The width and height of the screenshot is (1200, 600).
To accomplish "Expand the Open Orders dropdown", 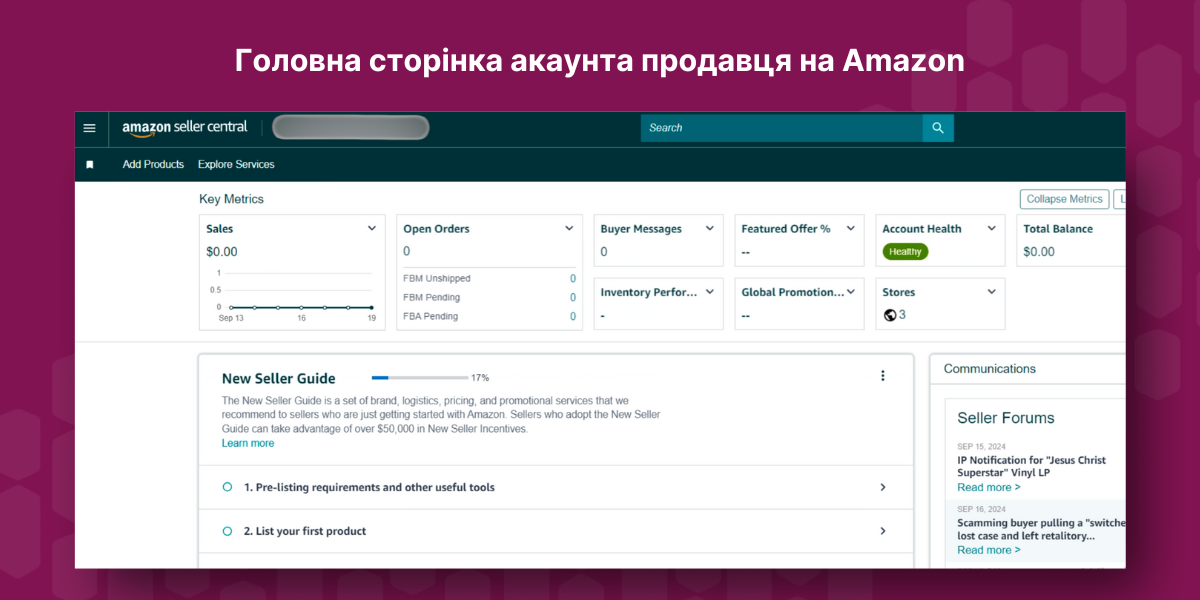I will tap(569, 228).
